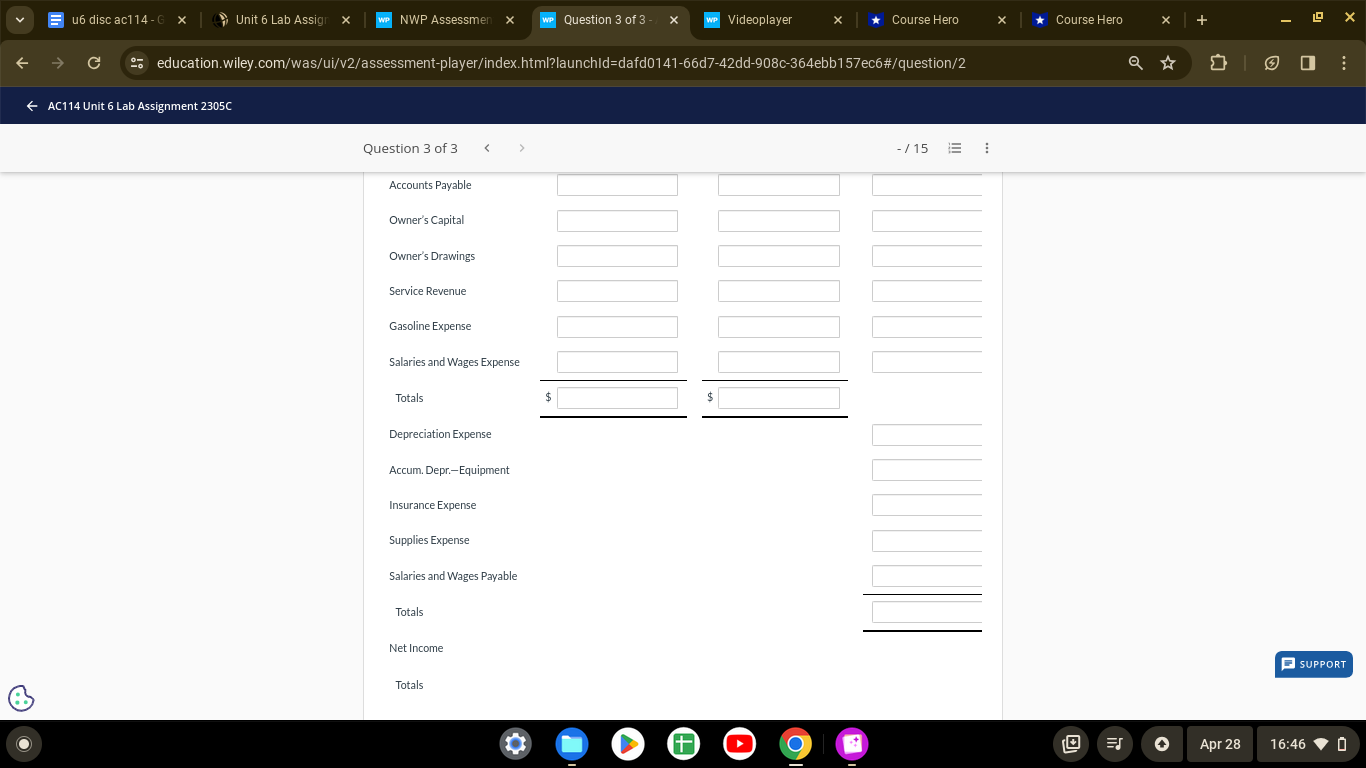
Task: Go to the previous question
Action: click(x=487, y=148)
